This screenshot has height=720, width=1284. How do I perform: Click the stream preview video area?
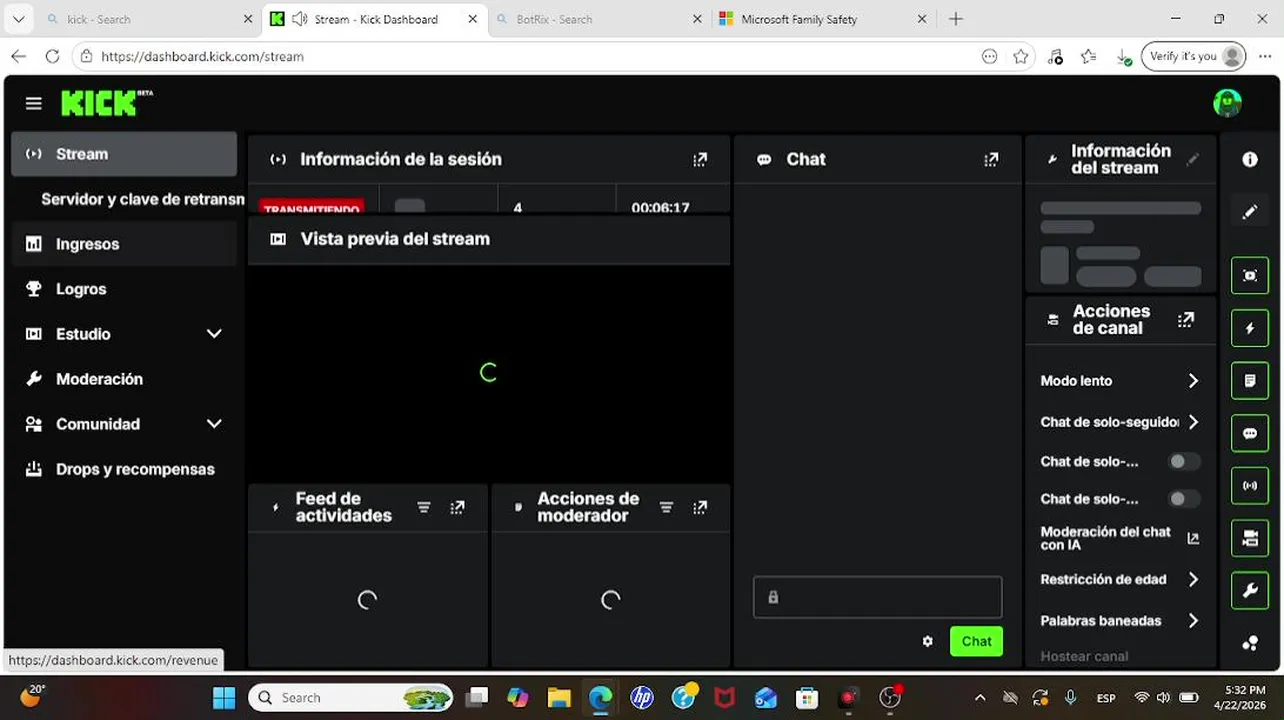click(x=489, y=372)
